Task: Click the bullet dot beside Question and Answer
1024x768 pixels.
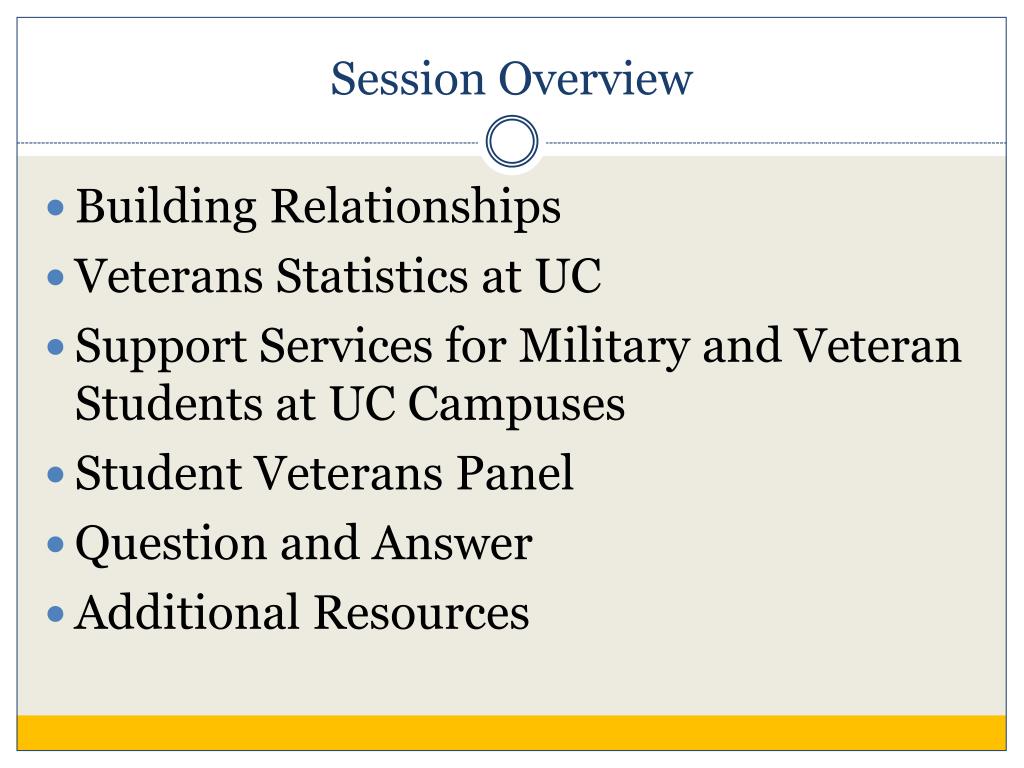Action: click(x=56, y=544)
